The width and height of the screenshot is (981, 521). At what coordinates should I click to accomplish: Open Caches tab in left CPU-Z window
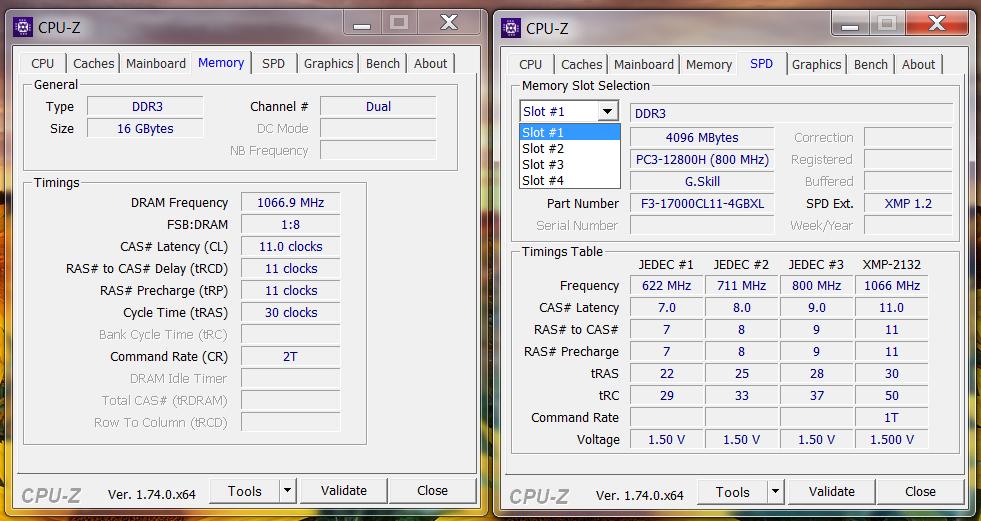point(93,63)
